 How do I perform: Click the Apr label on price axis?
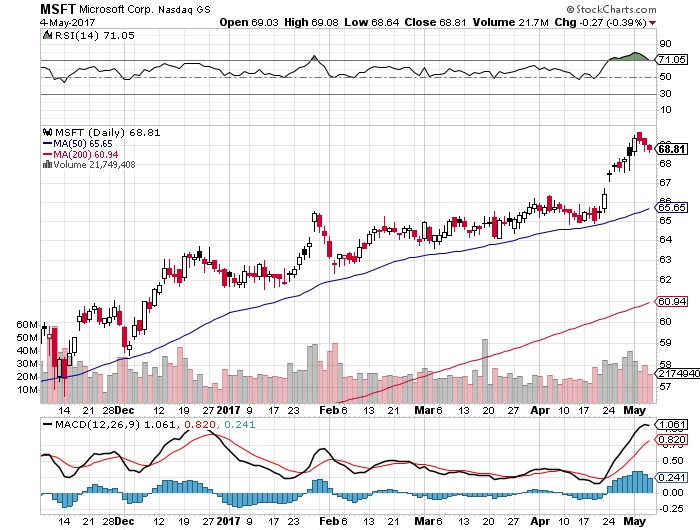click(x=540, y=410)
